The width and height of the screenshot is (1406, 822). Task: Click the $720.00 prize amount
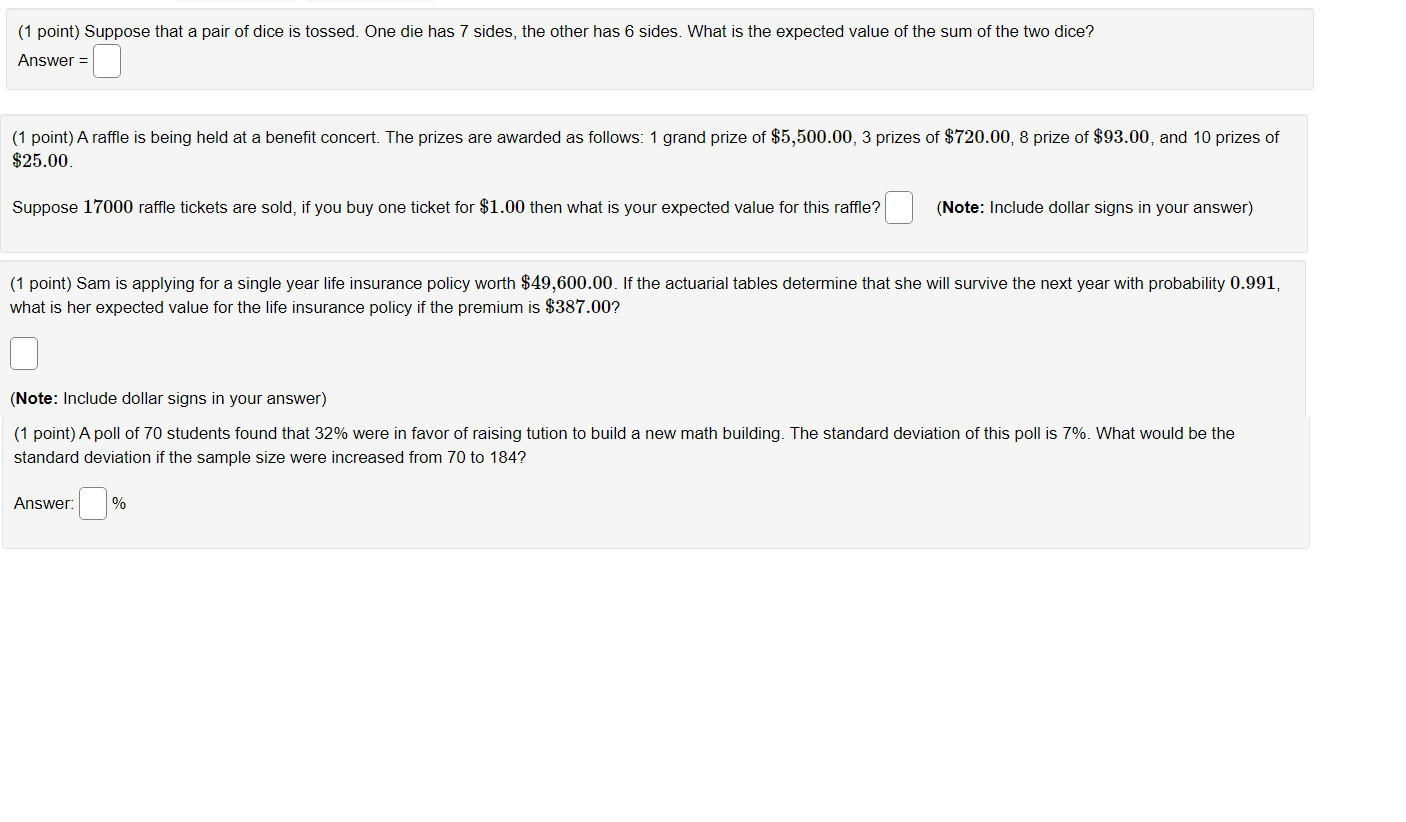coord(978,137)
